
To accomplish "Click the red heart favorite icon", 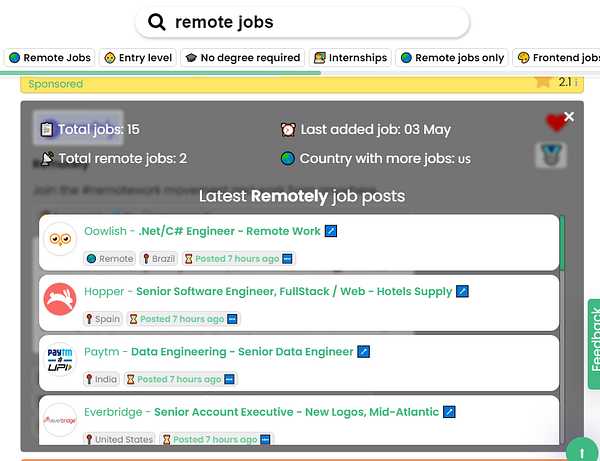I will click(556, 122).
